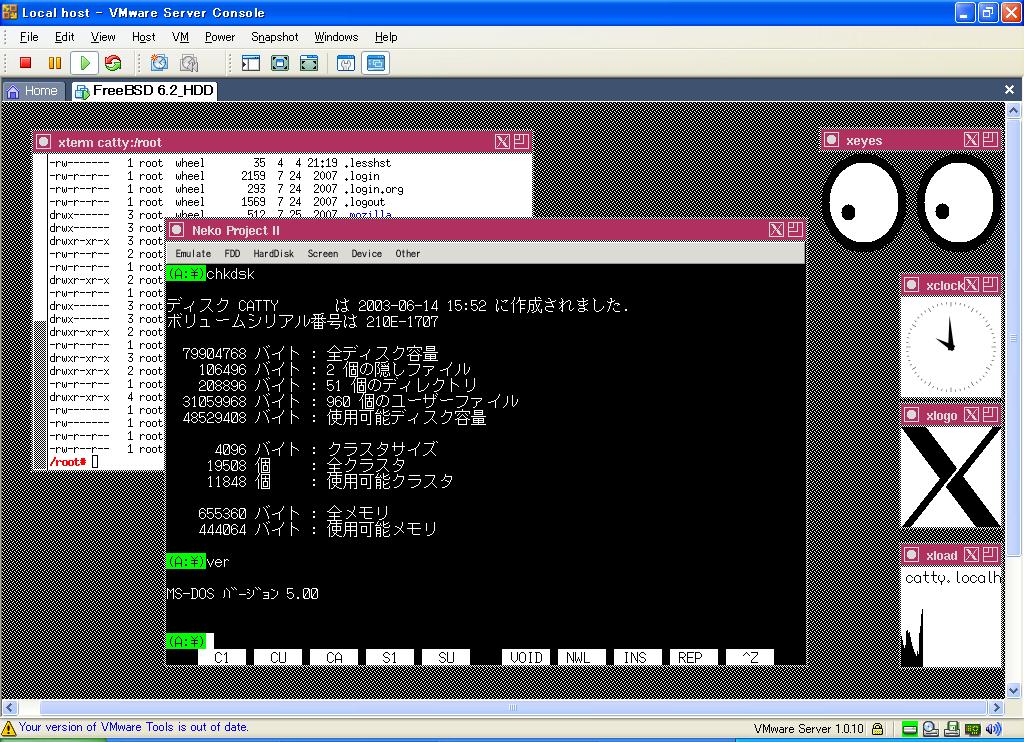
Task: Switch to the Home tab
Action: tap(33, 91)
